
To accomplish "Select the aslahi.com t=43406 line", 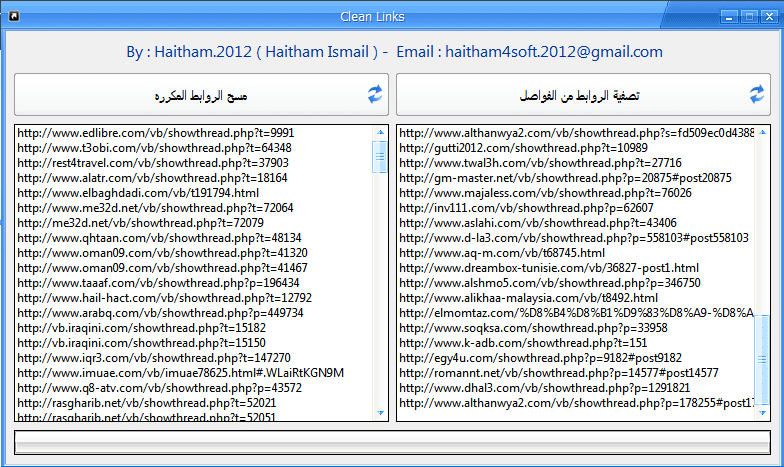I will pos(538,223).
